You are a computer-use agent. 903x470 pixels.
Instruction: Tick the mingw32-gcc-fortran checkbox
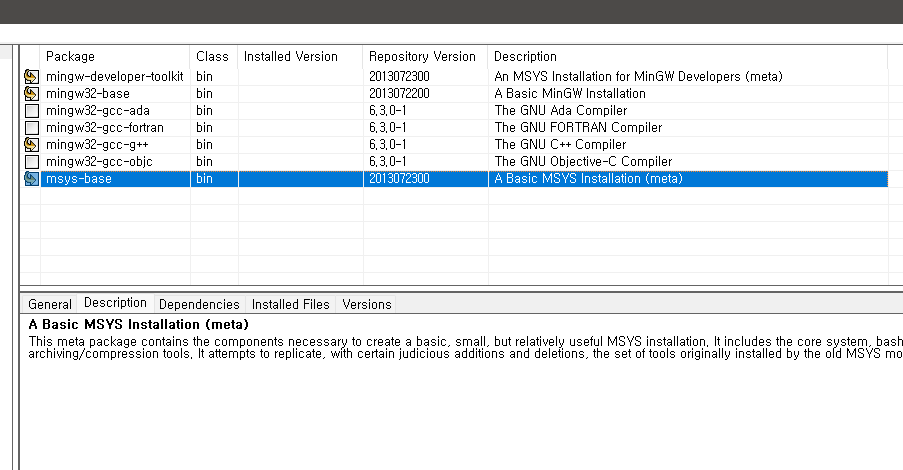coord(32,127)
